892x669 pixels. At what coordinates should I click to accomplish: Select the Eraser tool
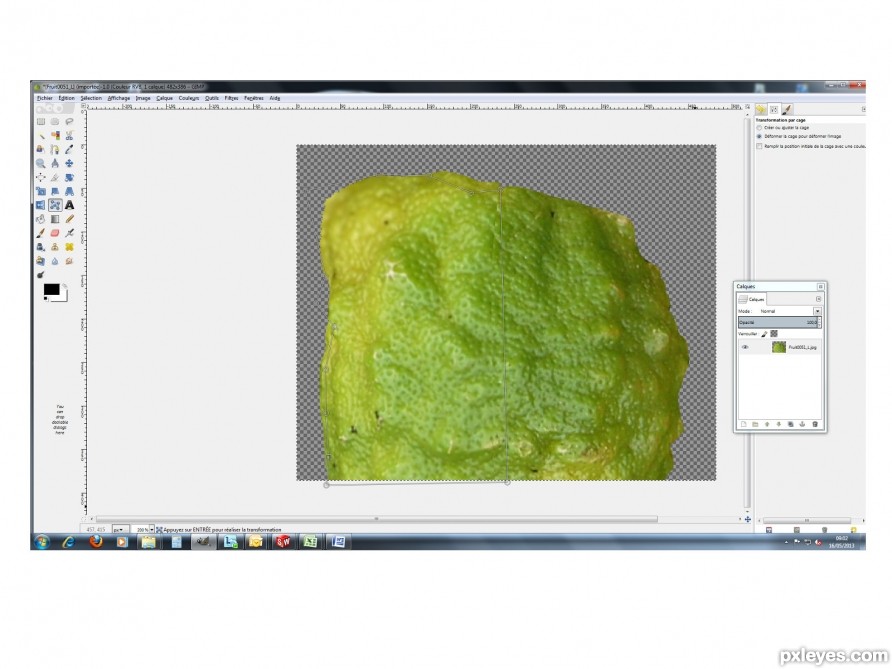[x=55, y=233]
